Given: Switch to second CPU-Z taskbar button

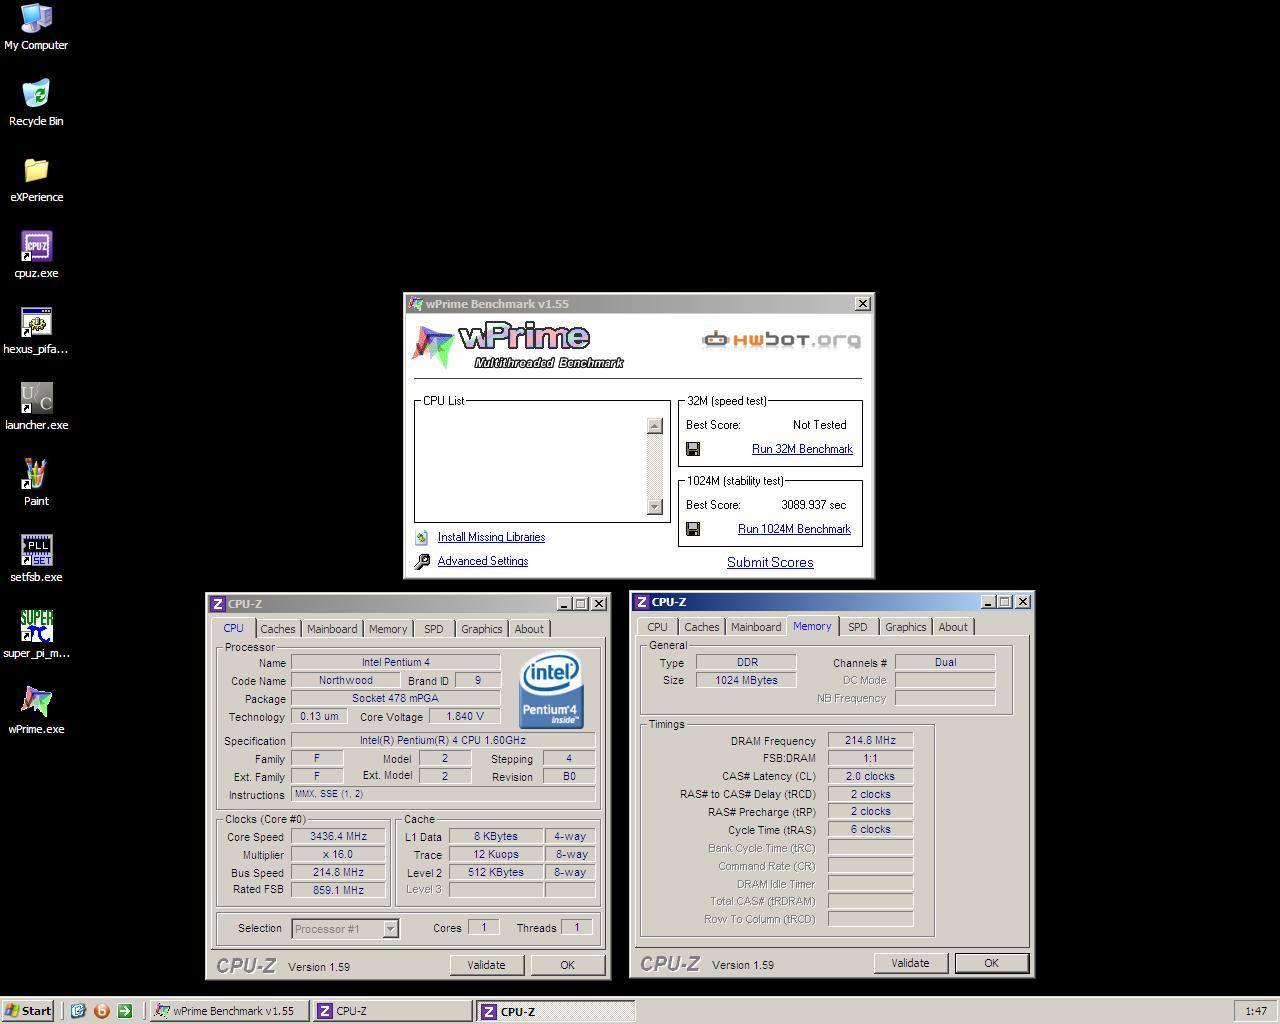Looking at the screenshot, I should click(x=555, y=1011).
